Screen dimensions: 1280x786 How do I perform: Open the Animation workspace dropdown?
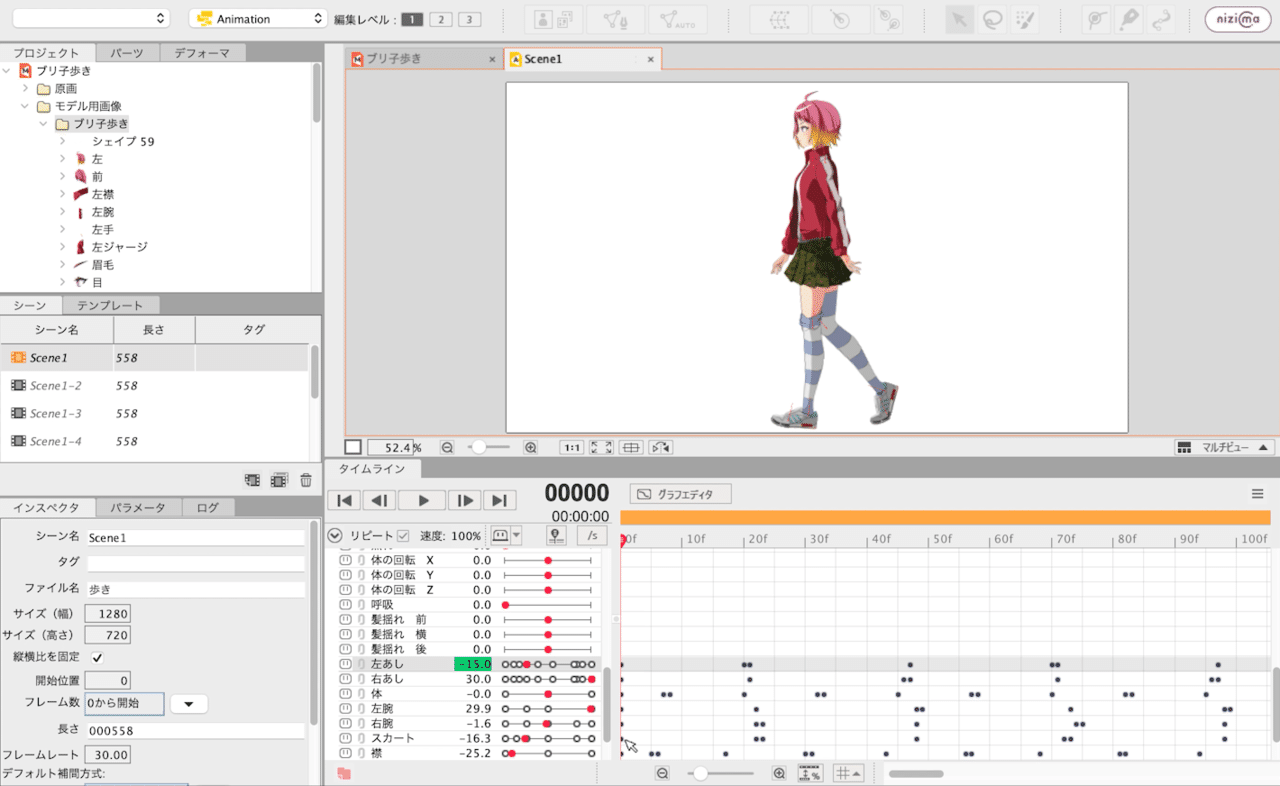point(258,19)
